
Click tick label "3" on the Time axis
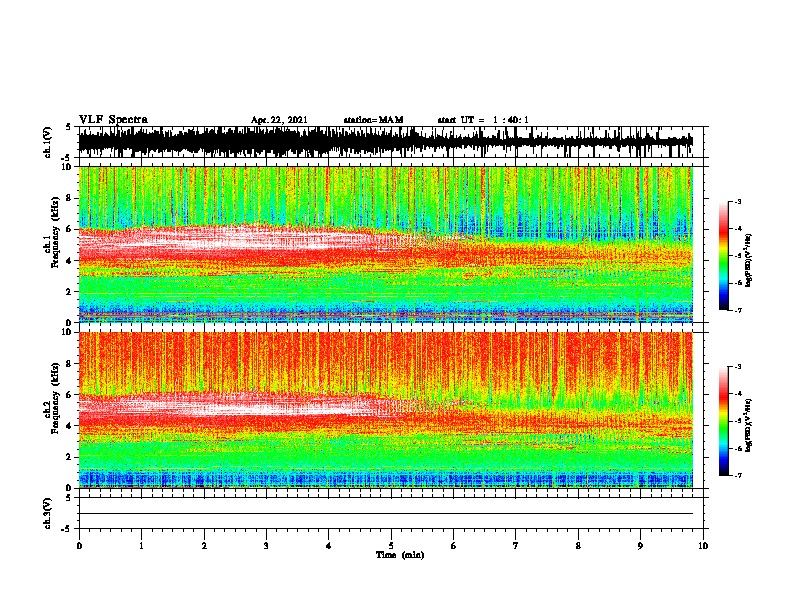pos(266,546)
